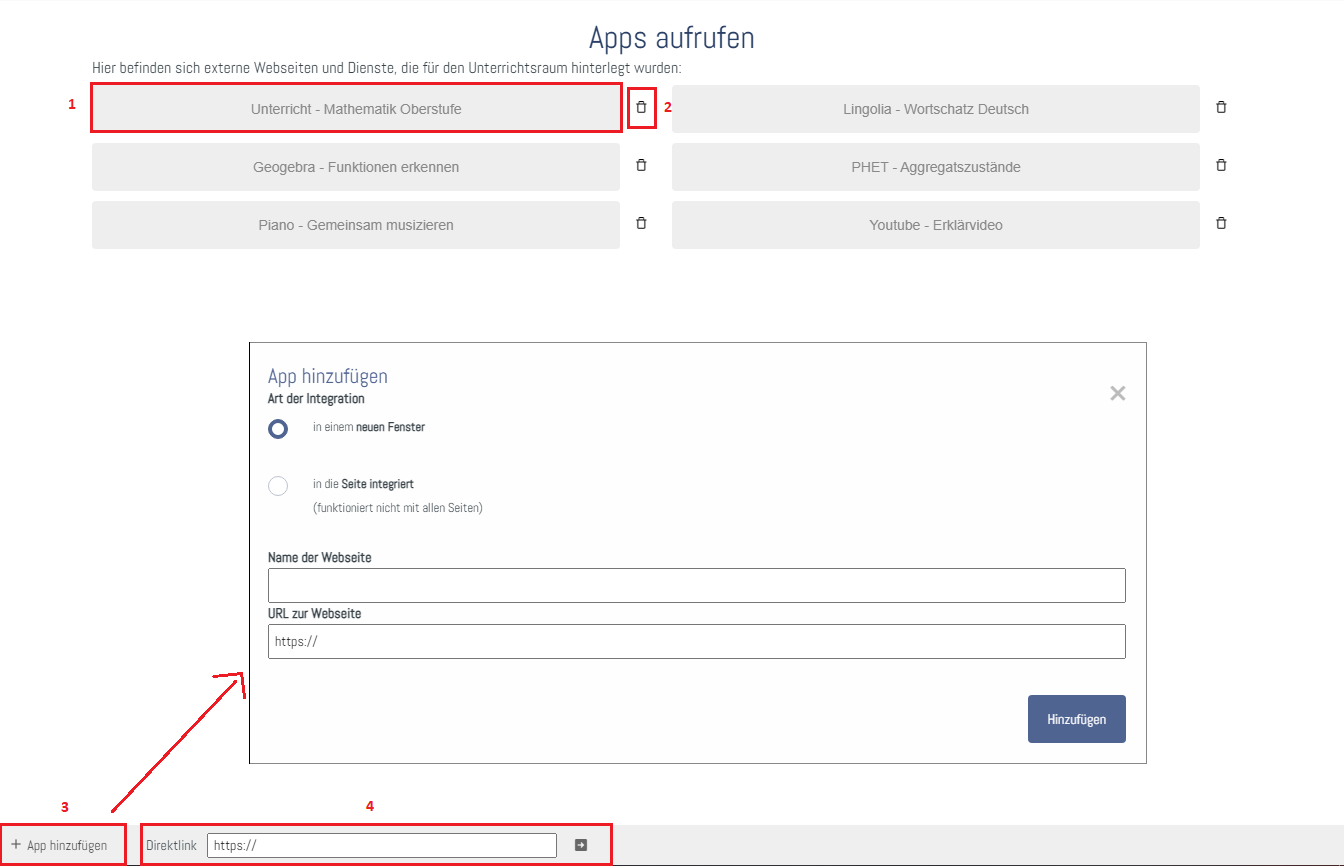Click the blue Hinzufügen button
The height and width of the screenshot is (866, 1344).
tap(1076, 719)
